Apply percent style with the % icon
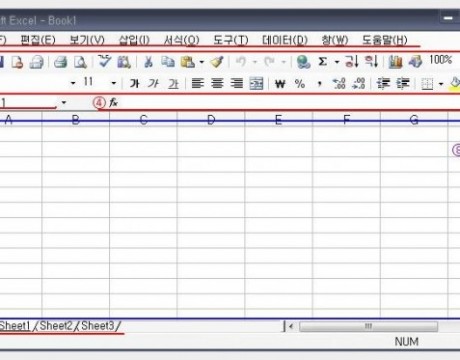This screenshot has height=360, width=460. pos(300,84)
